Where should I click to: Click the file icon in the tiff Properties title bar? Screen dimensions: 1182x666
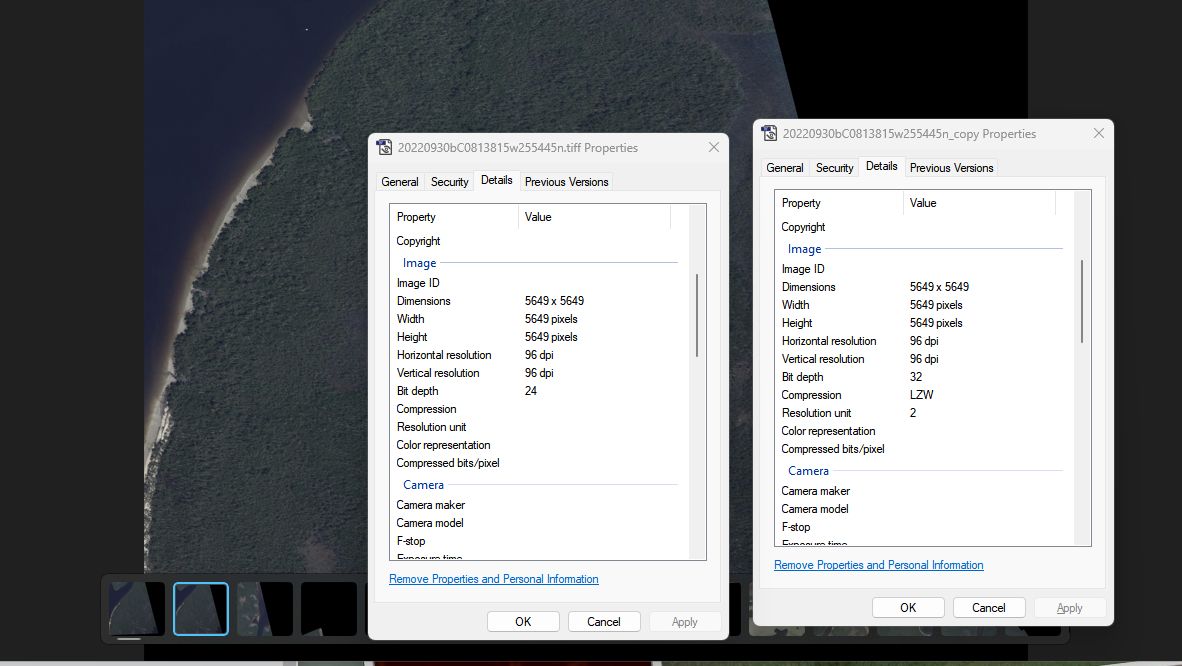(x=384, y=148)
